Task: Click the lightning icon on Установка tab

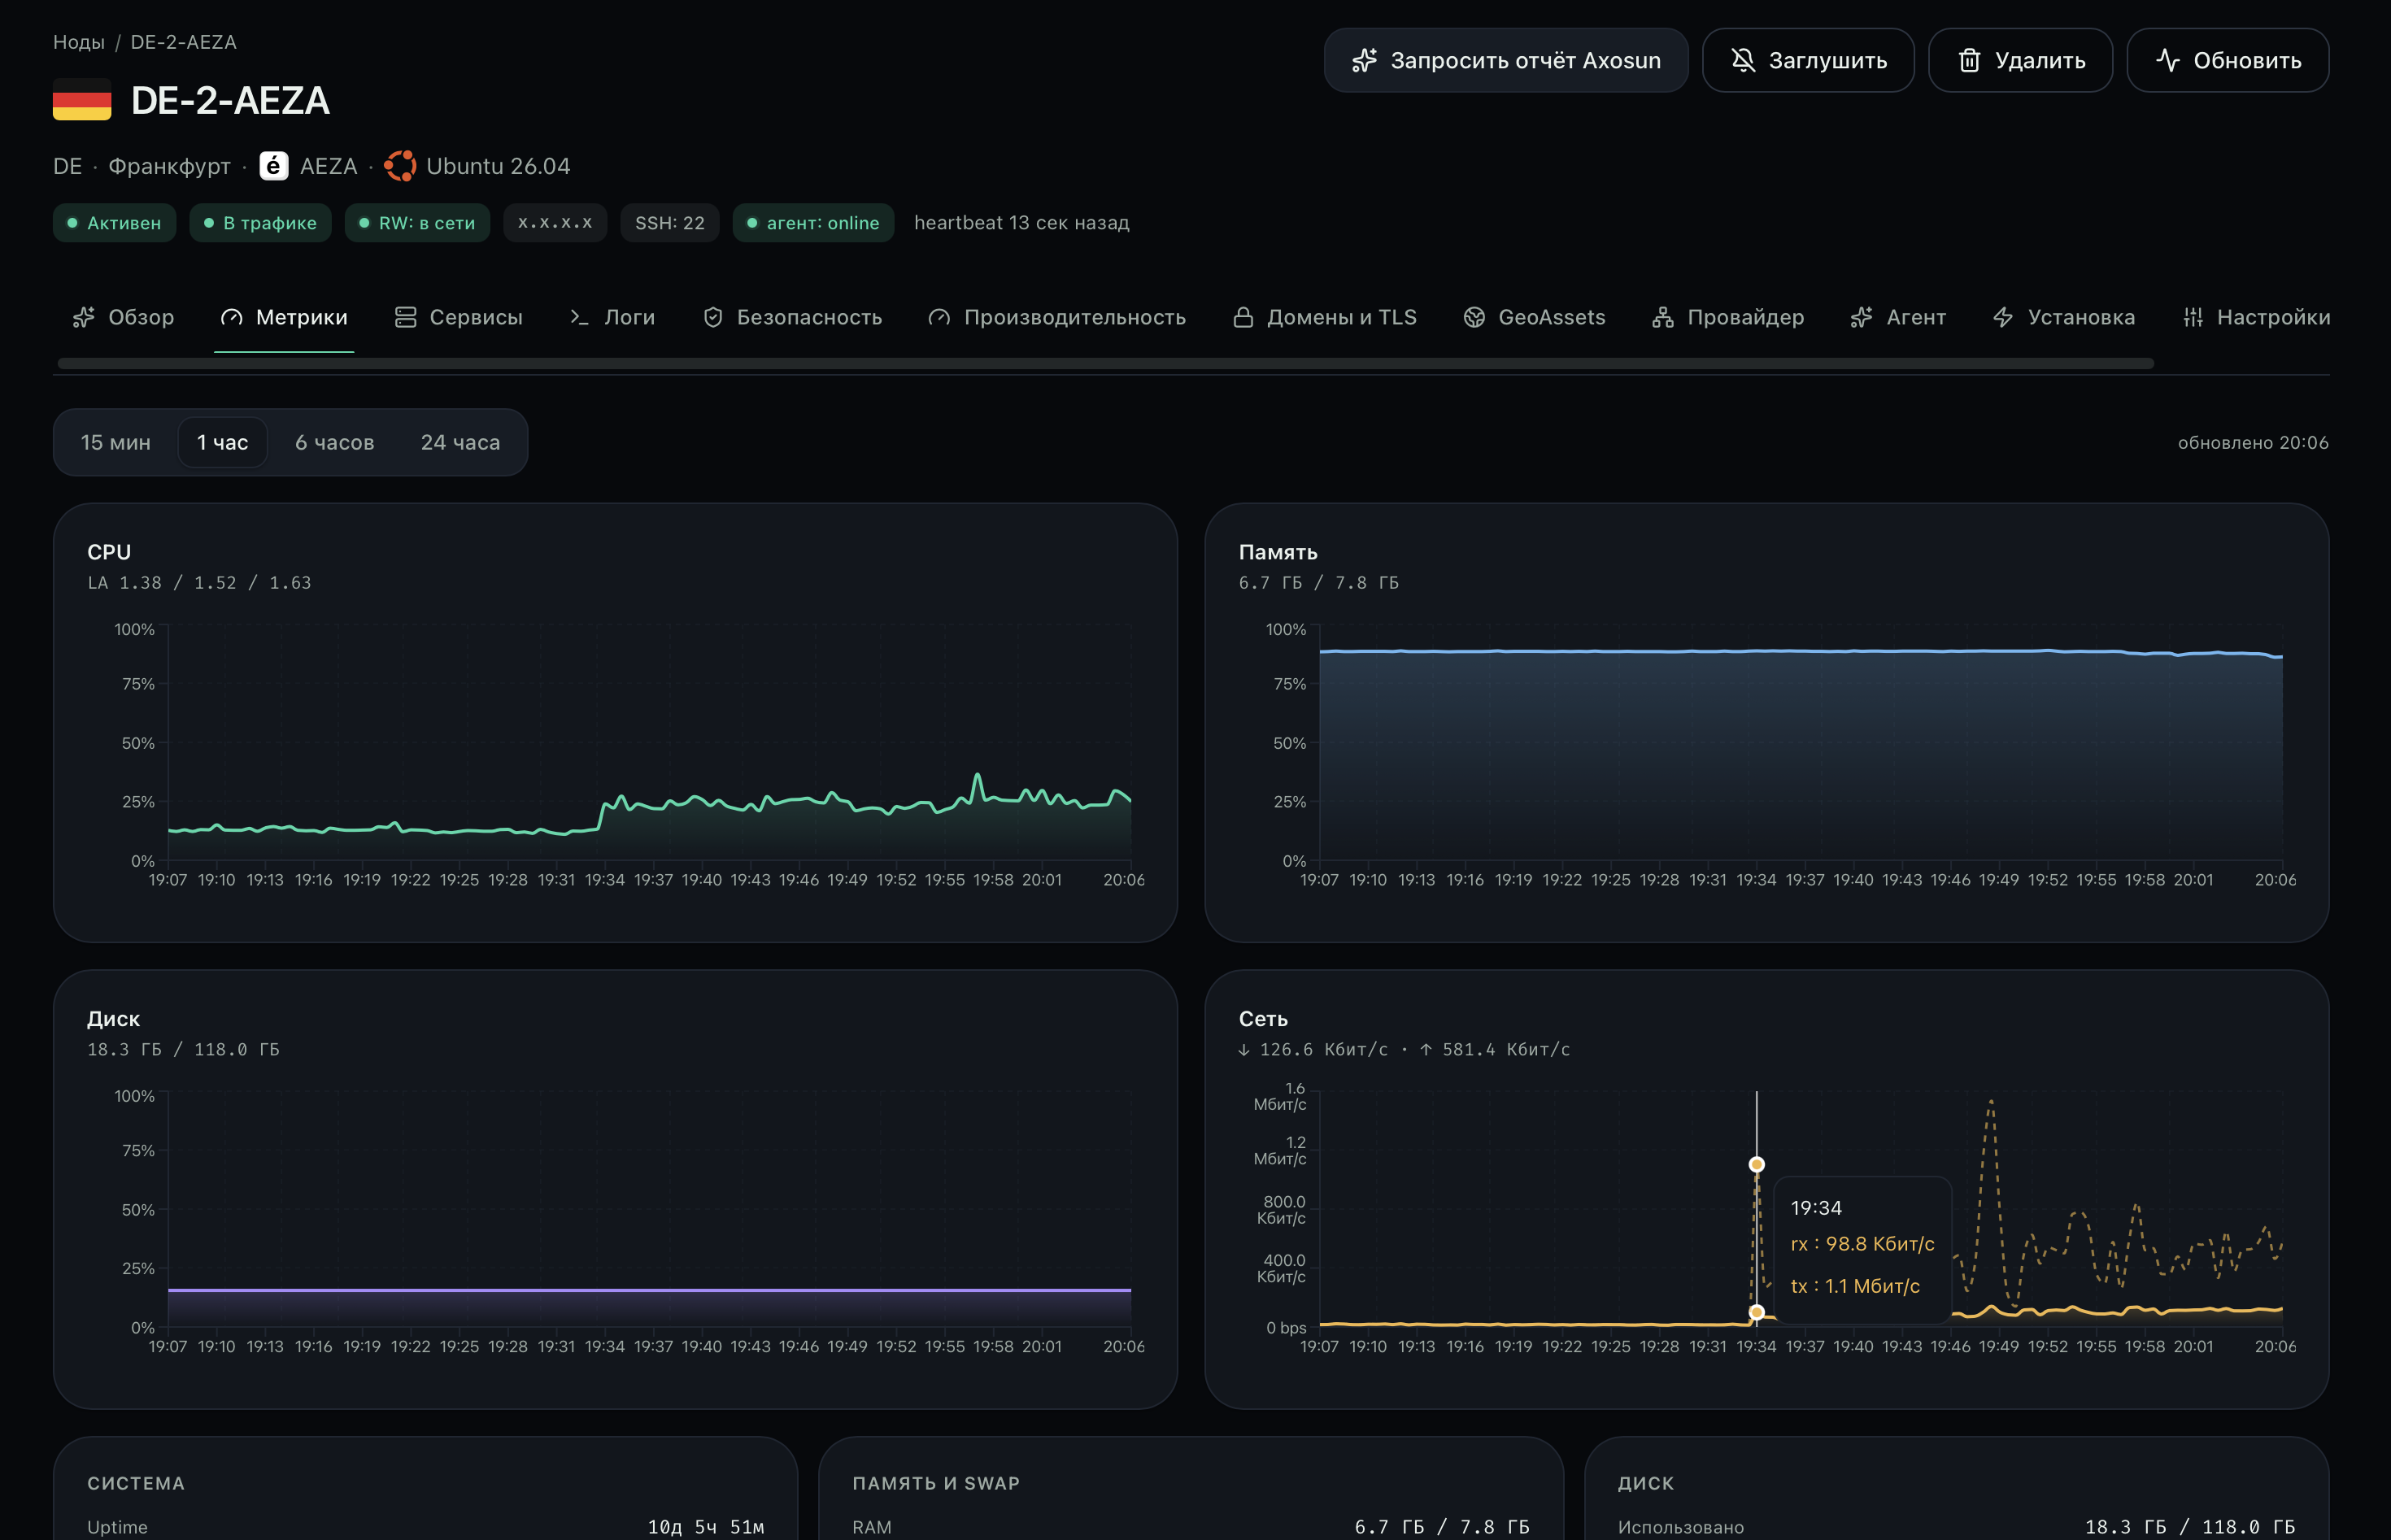Action: [2003, 317]
